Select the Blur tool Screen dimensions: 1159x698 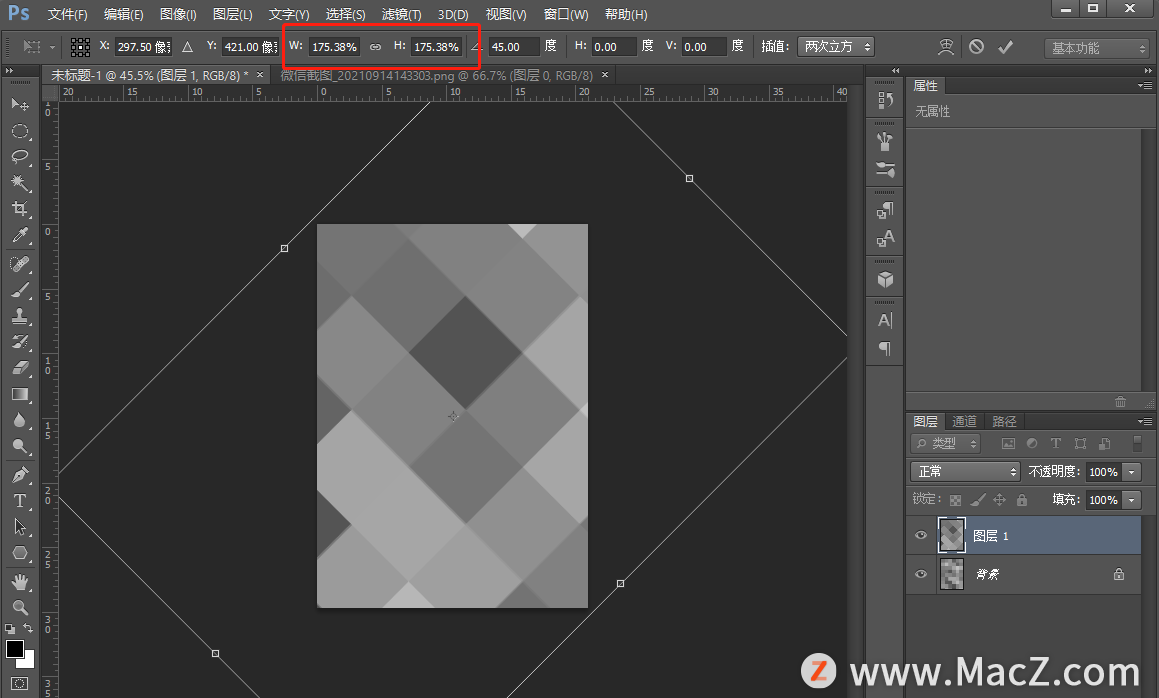coord(20,420)
